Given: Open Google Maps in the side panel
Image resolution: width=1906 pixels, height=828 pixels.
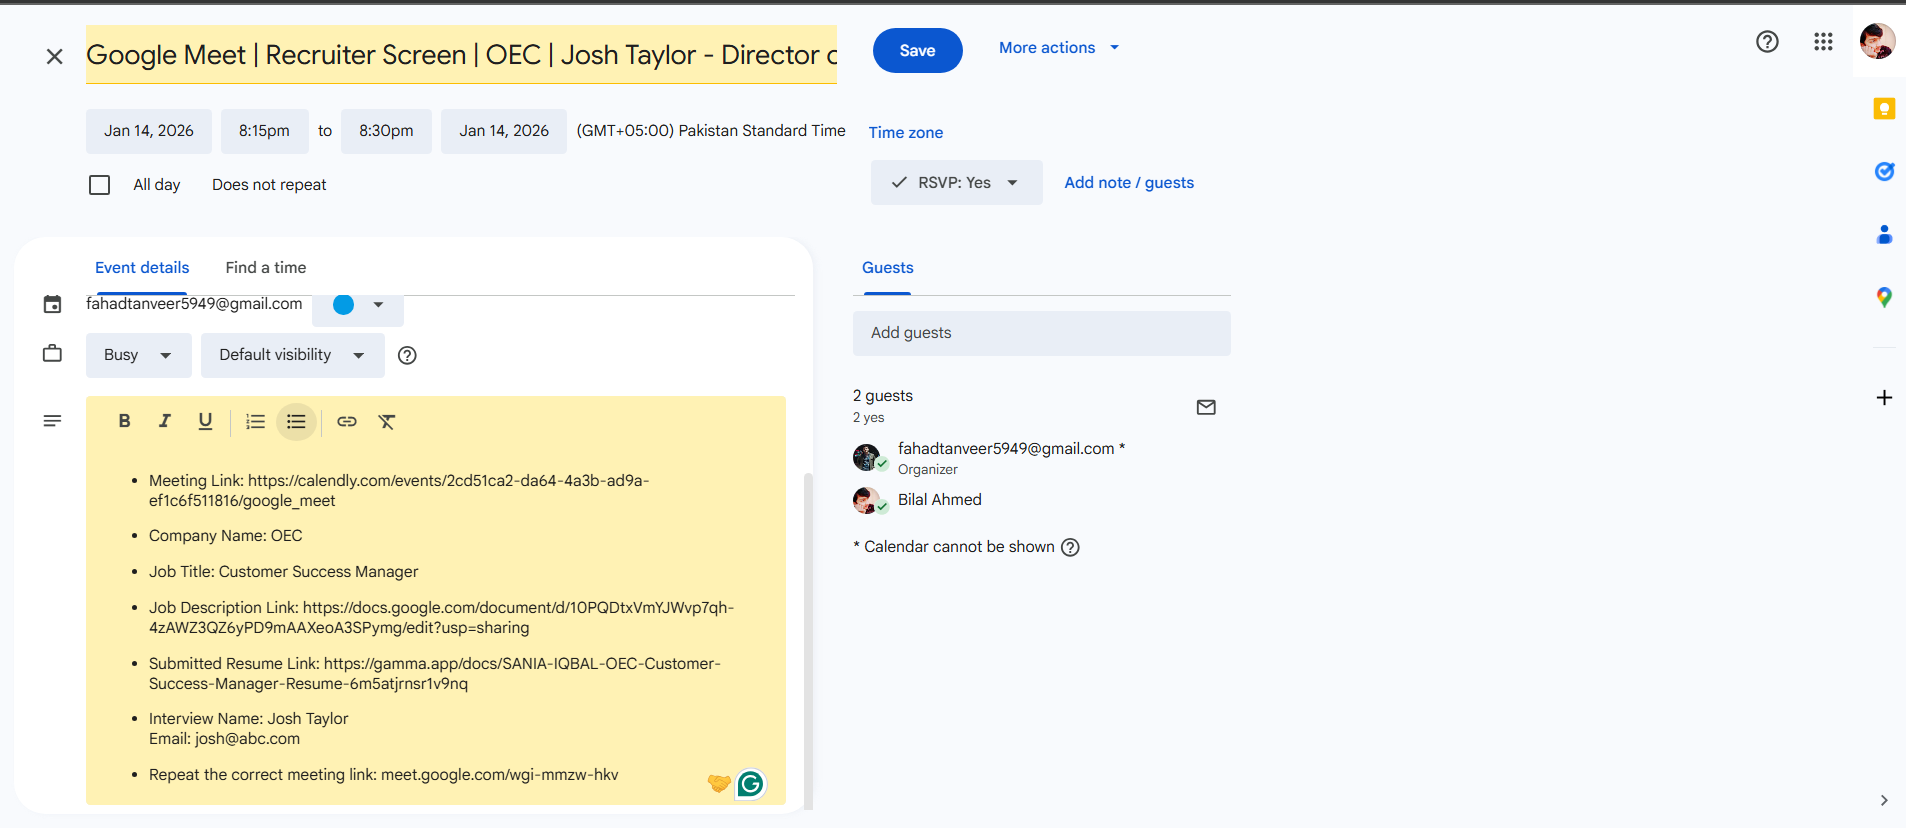Looking at the screenshot, I should (x=1884, y=297).
